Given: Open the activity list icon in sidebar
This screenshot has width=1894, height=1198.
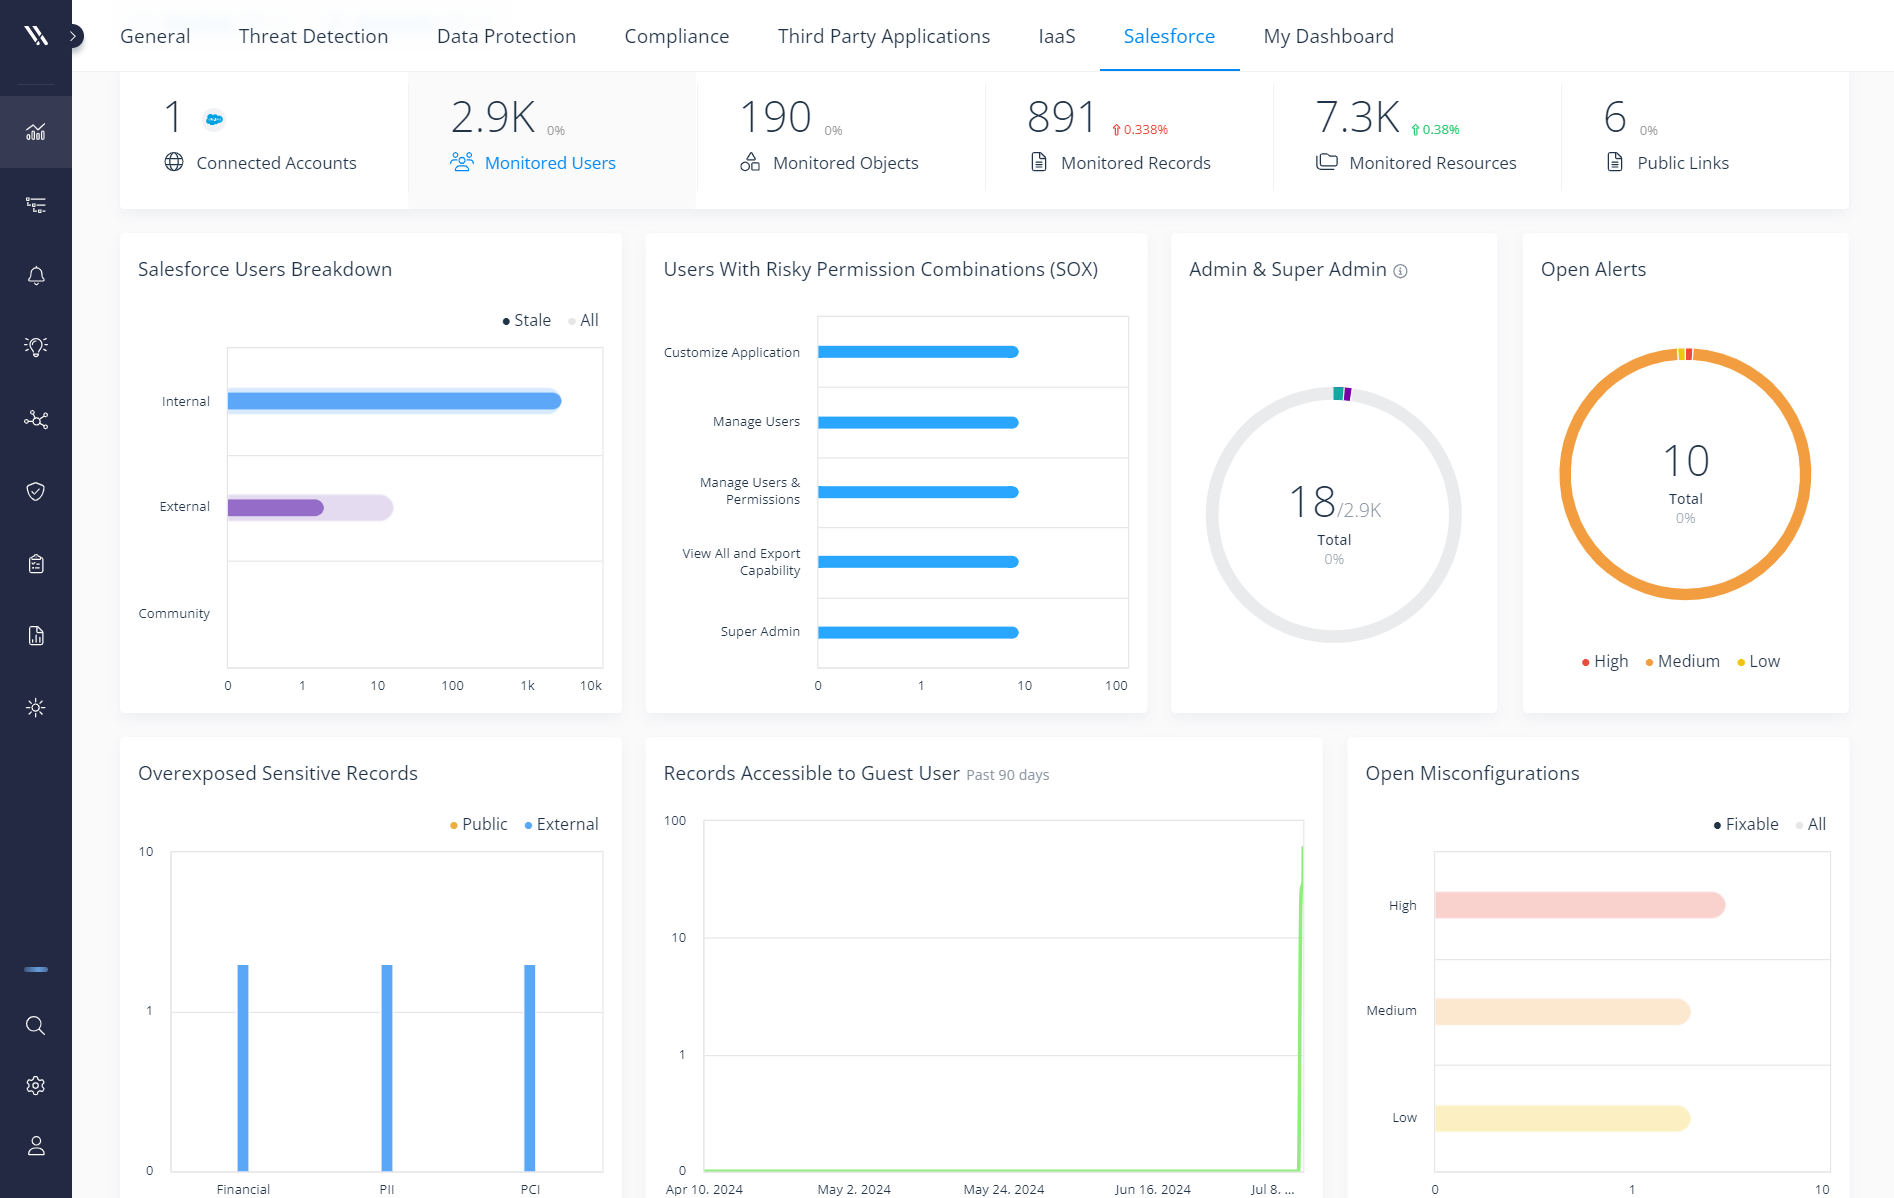Looking at the screenshot, I should pos(36,205).
